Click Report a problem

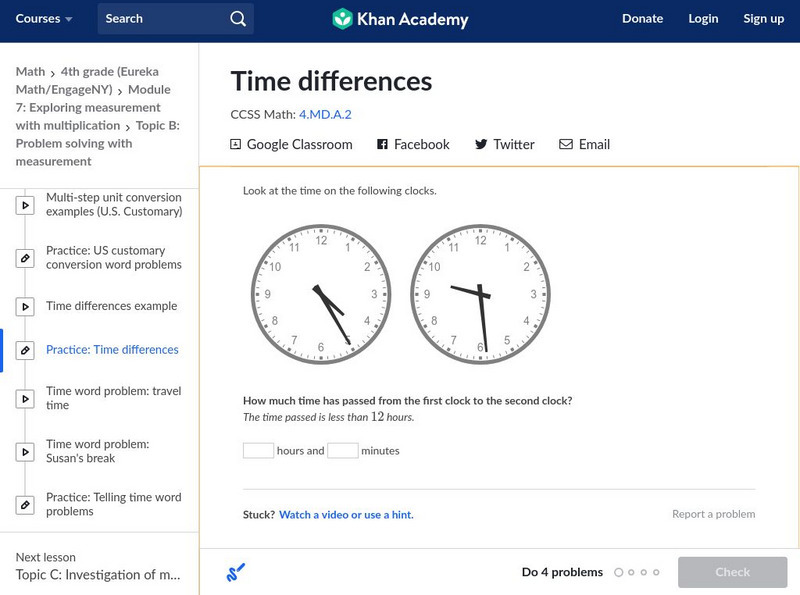(713, 514)
